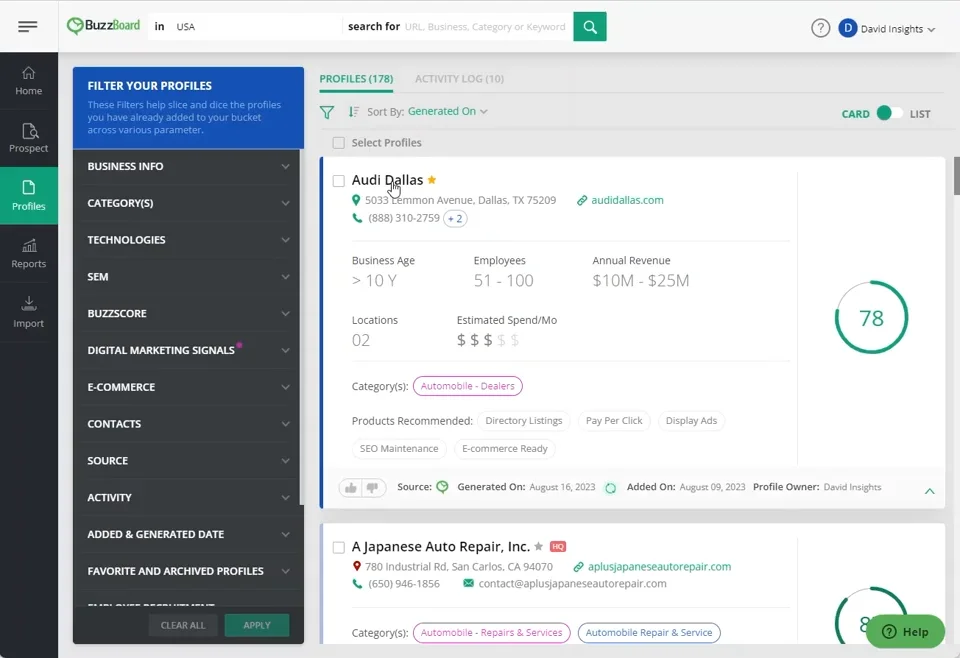Open the Audi Dallas profile title
The width and height of the screenshot is (960, 658).
coord(387,180)
